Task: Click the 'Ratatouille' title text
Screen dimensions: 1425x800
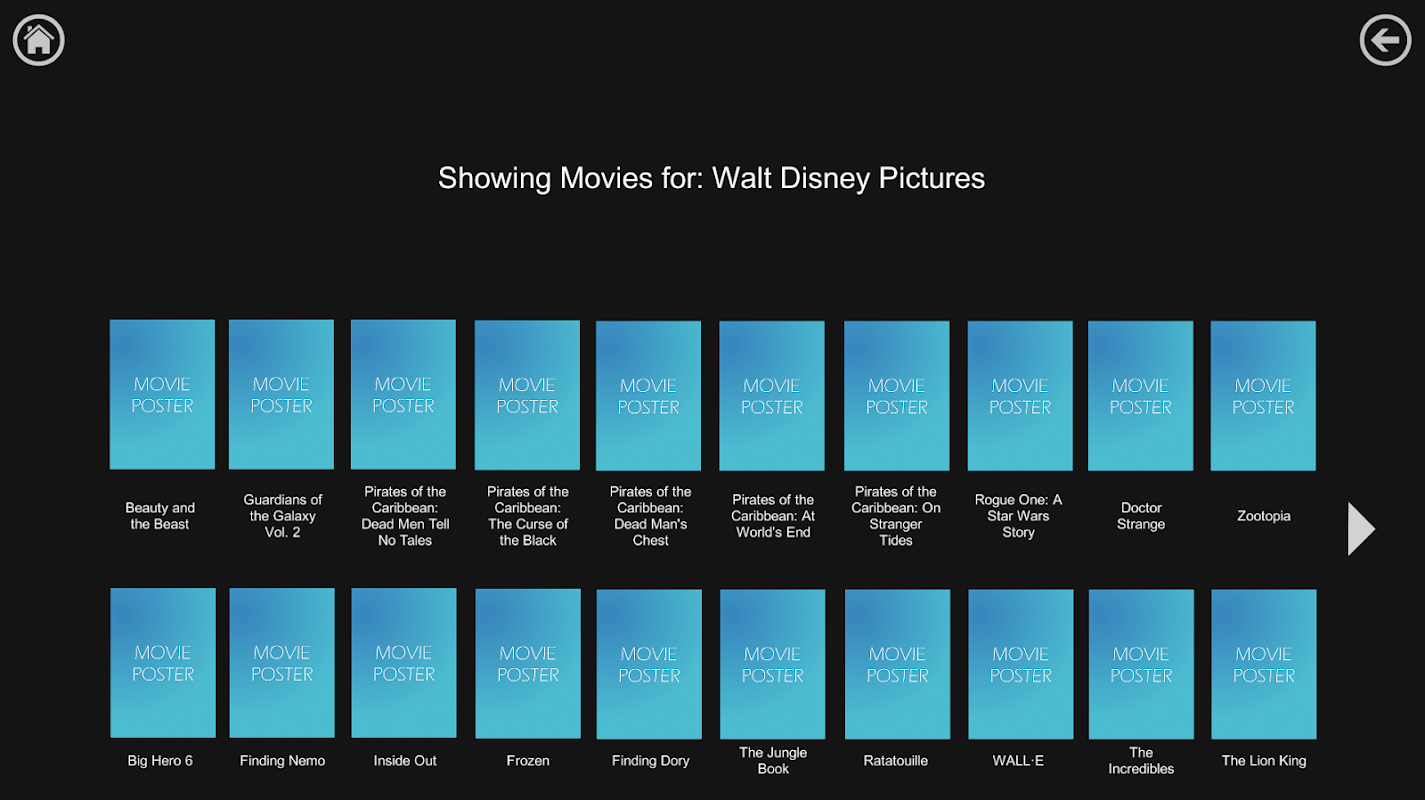Action: pos(896,761)
